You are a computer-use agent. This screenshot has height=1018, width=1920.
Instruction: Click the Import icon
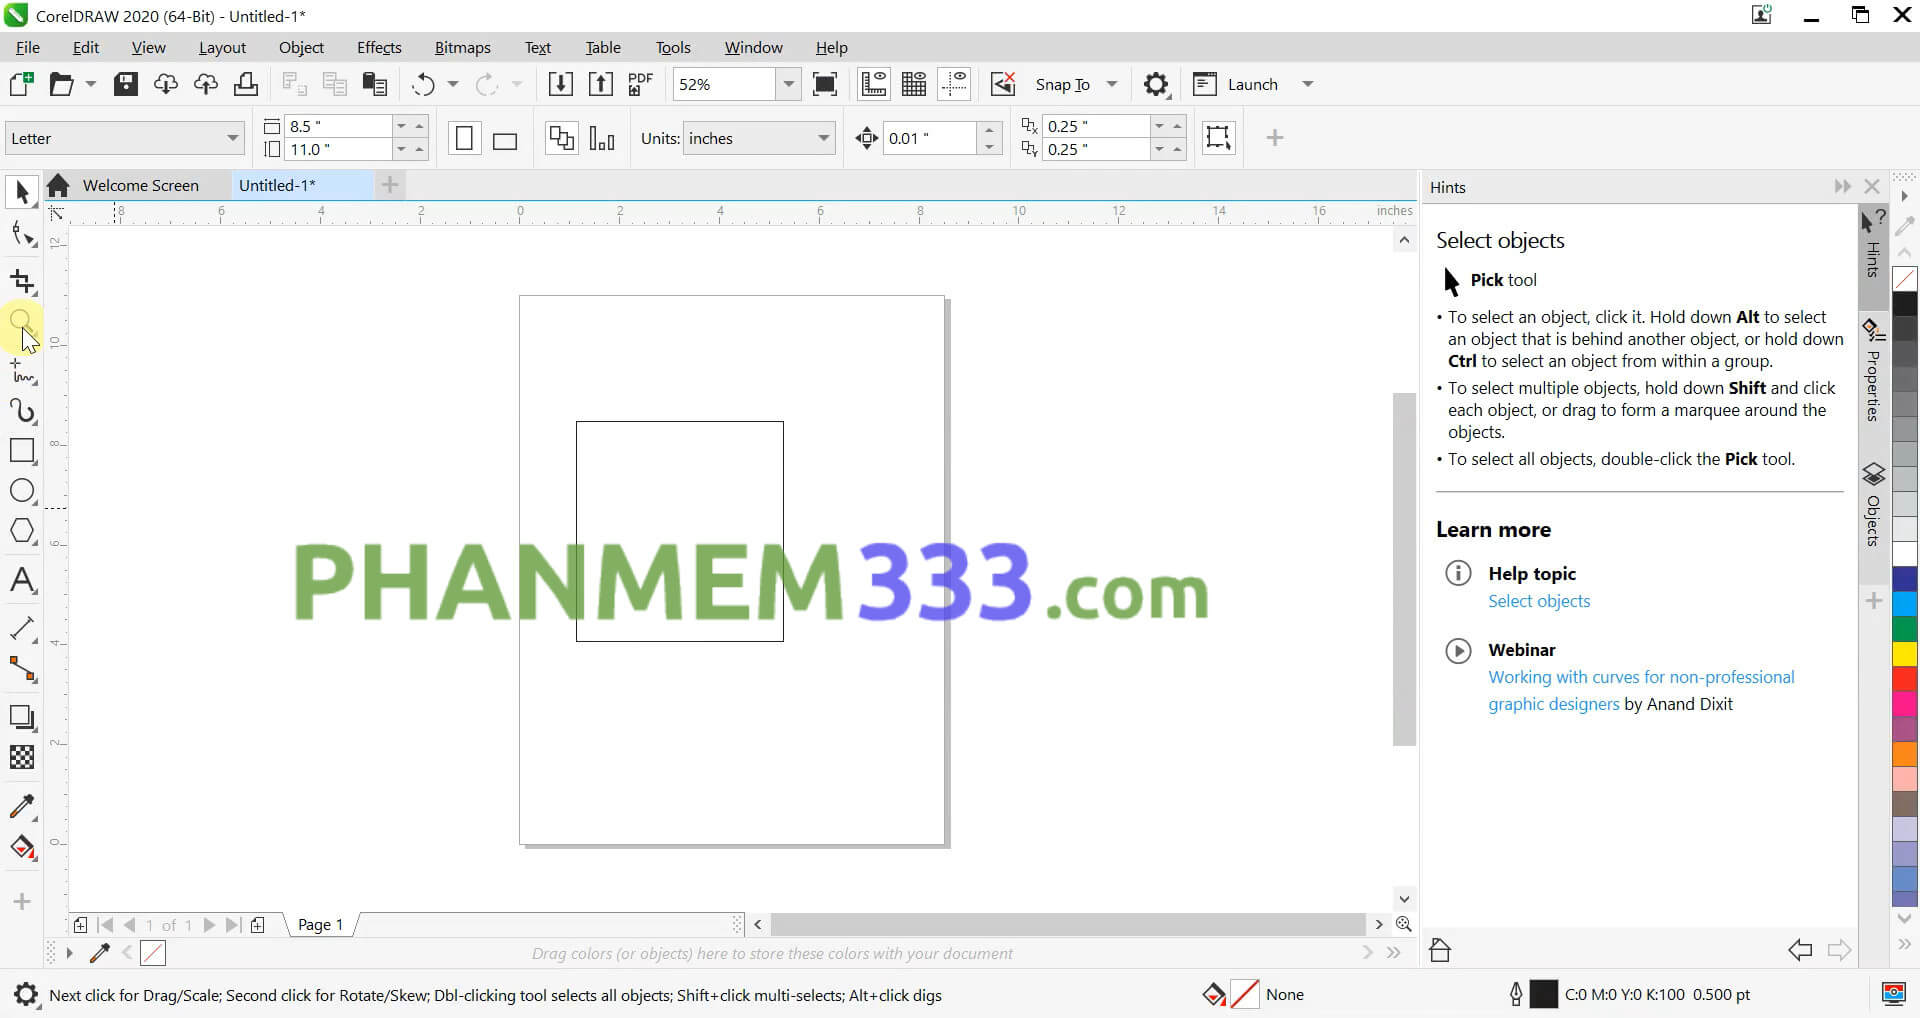[x=561, y=84]
